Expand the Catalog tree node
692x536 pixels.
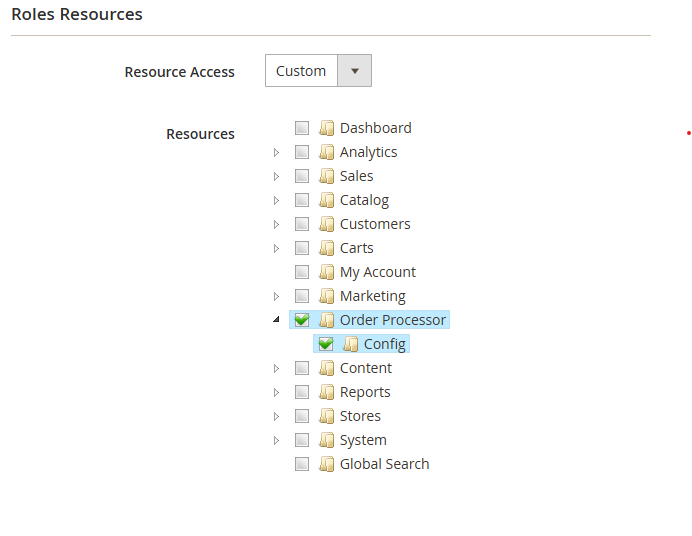tap(277, 200)
